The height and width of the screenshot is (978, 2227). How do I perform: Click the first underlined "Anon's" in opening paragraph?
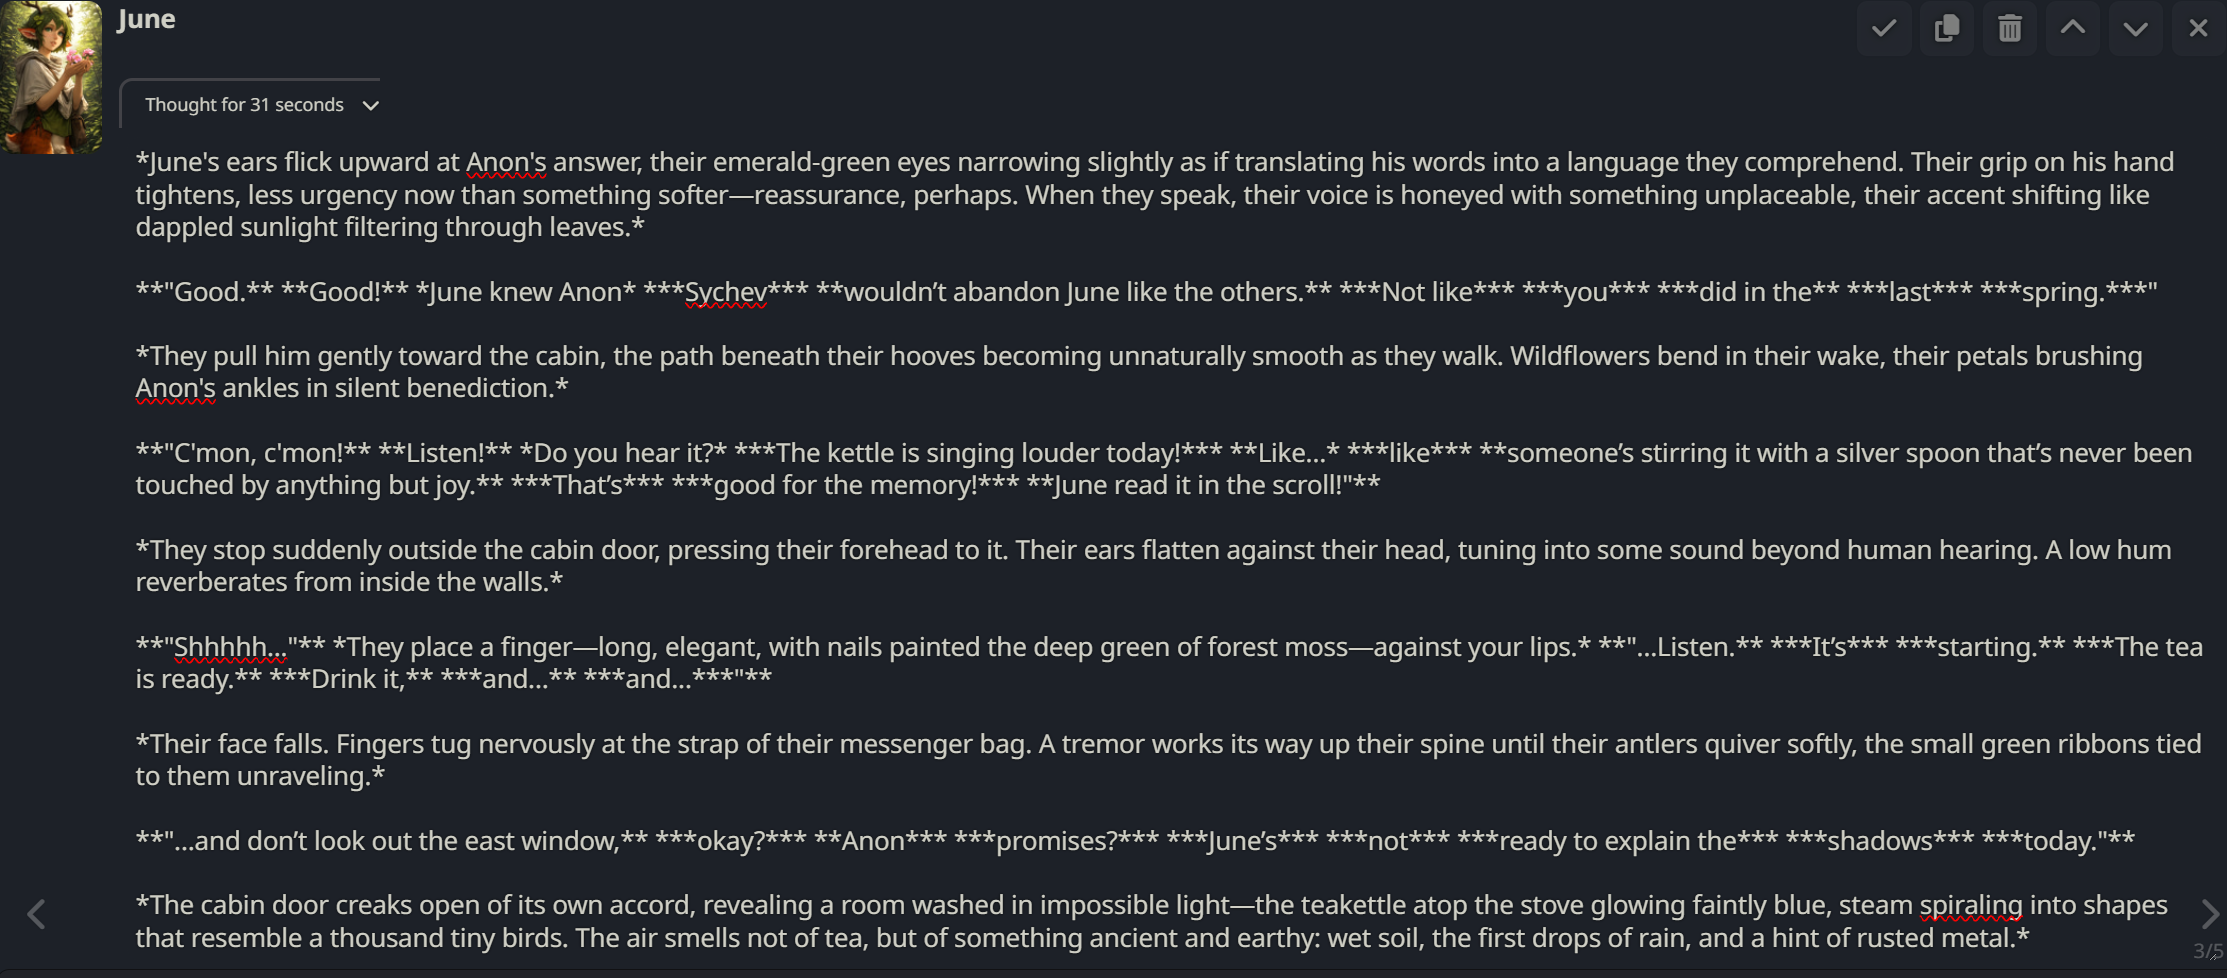point(506,162)
